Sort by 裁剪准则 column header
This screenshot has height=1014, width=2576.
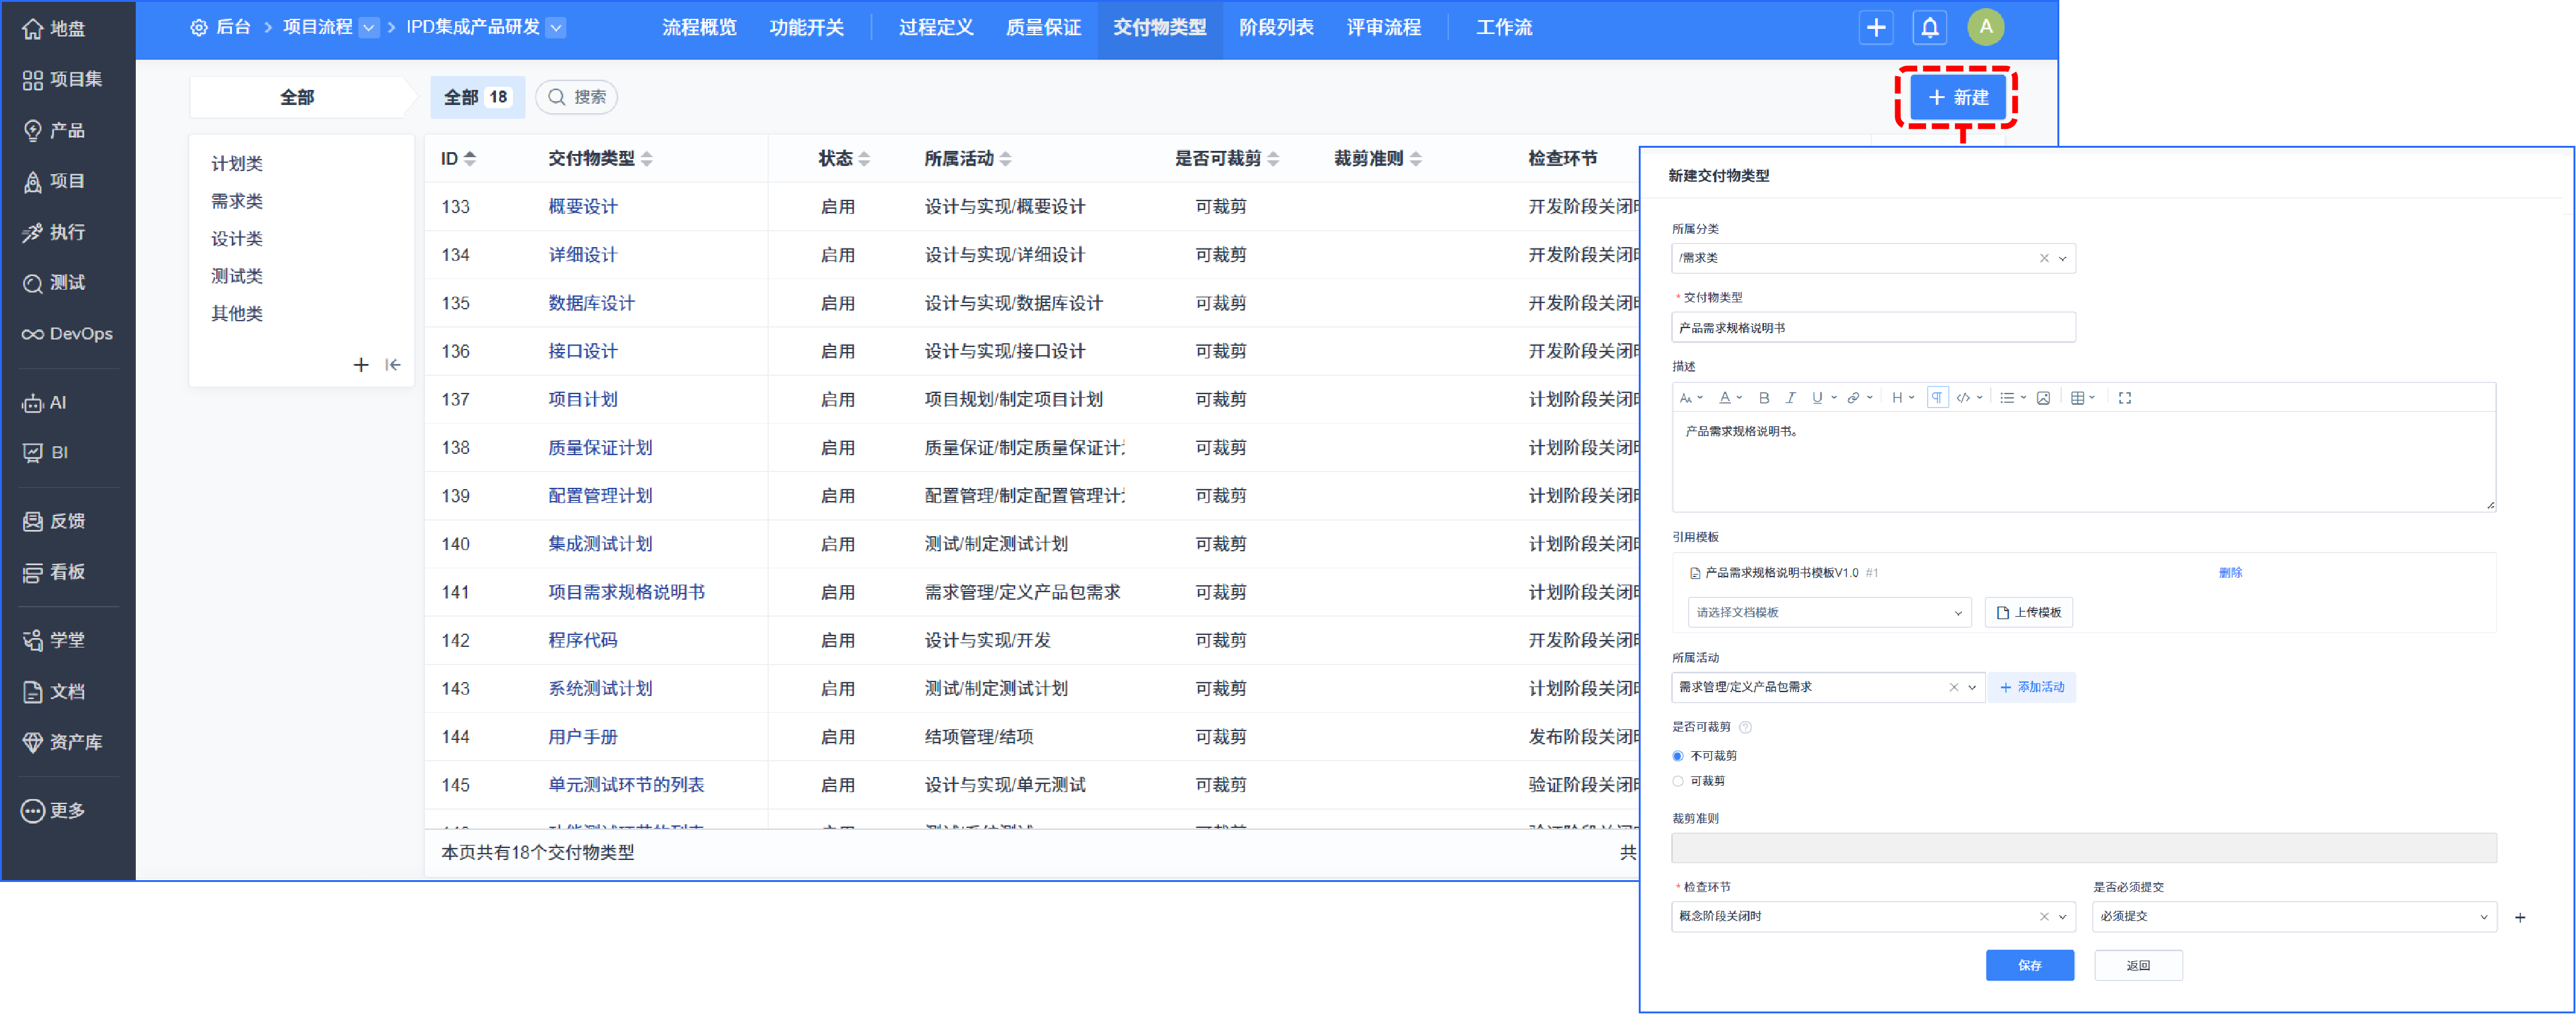click(1378, 159)
